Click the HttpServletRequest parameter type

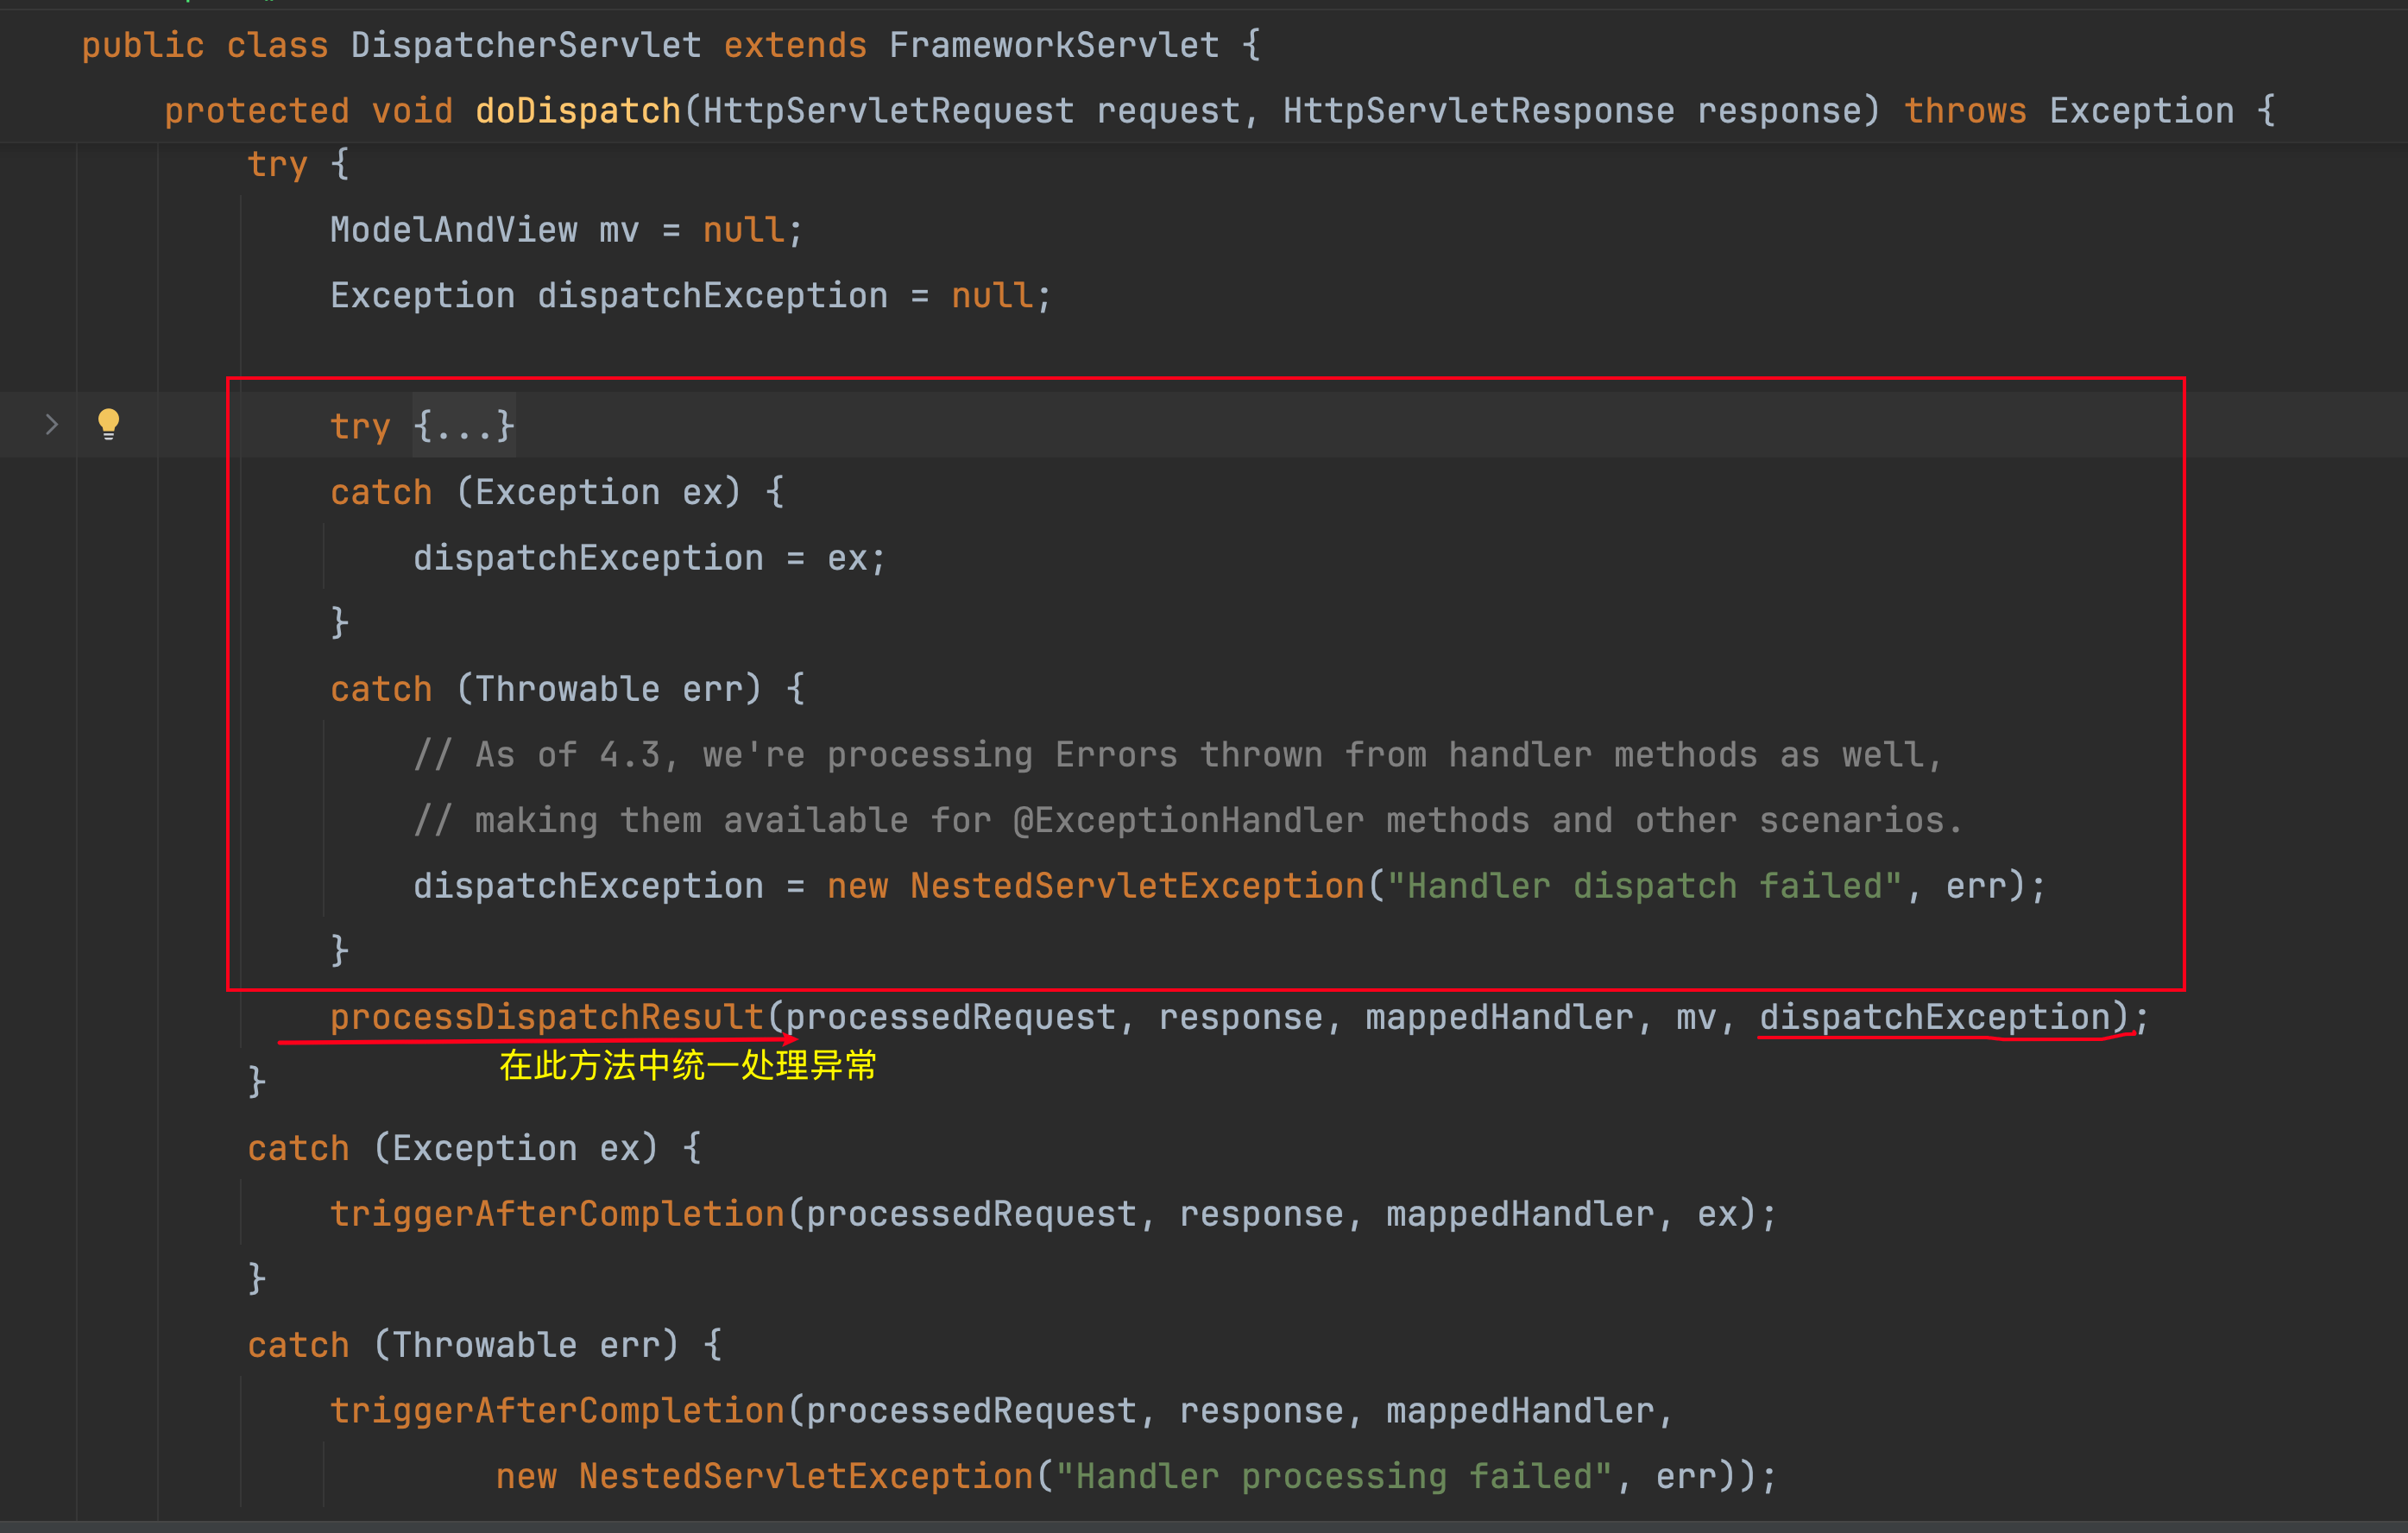pyautogui.click(x=888, y=111)
